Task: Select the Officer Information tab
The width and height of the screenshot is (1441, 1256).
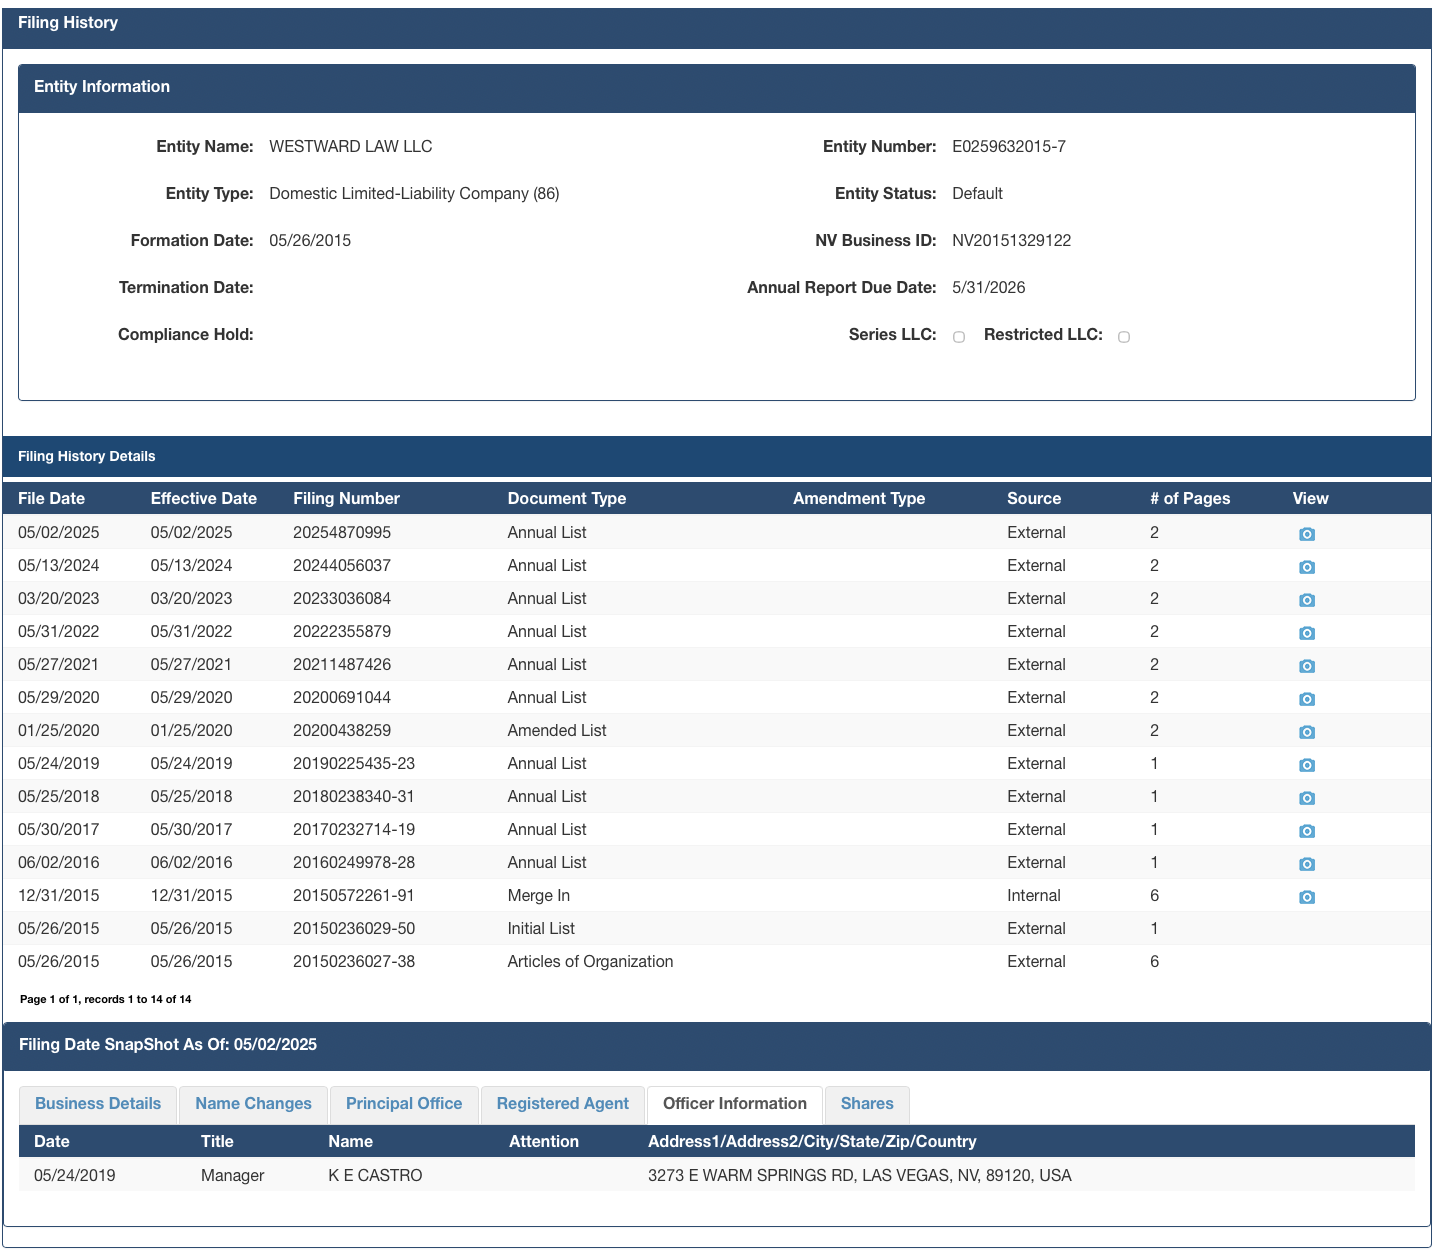Action: coord(735,1104)
